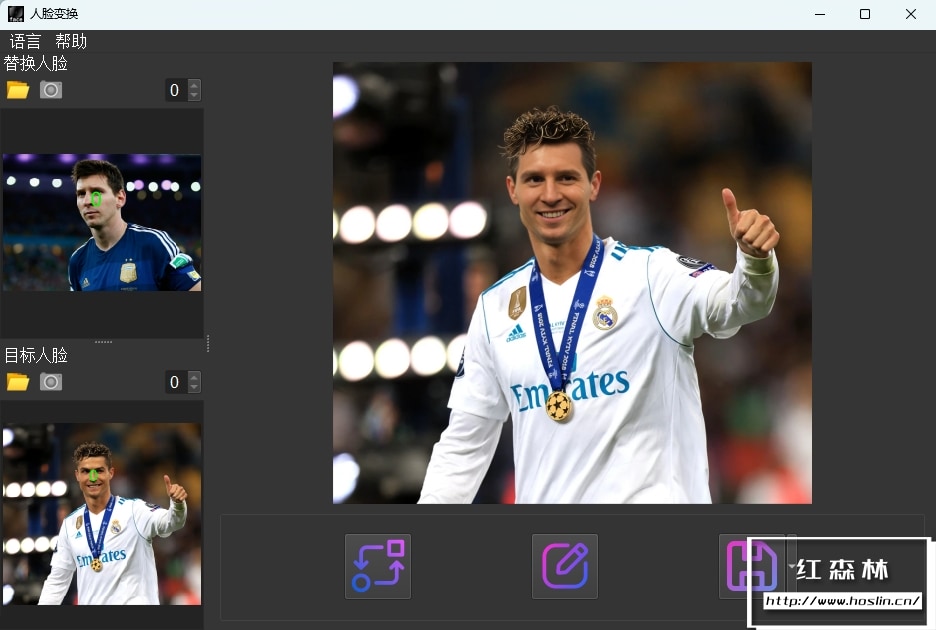Increase the 替换人脸 face index value

194,85
